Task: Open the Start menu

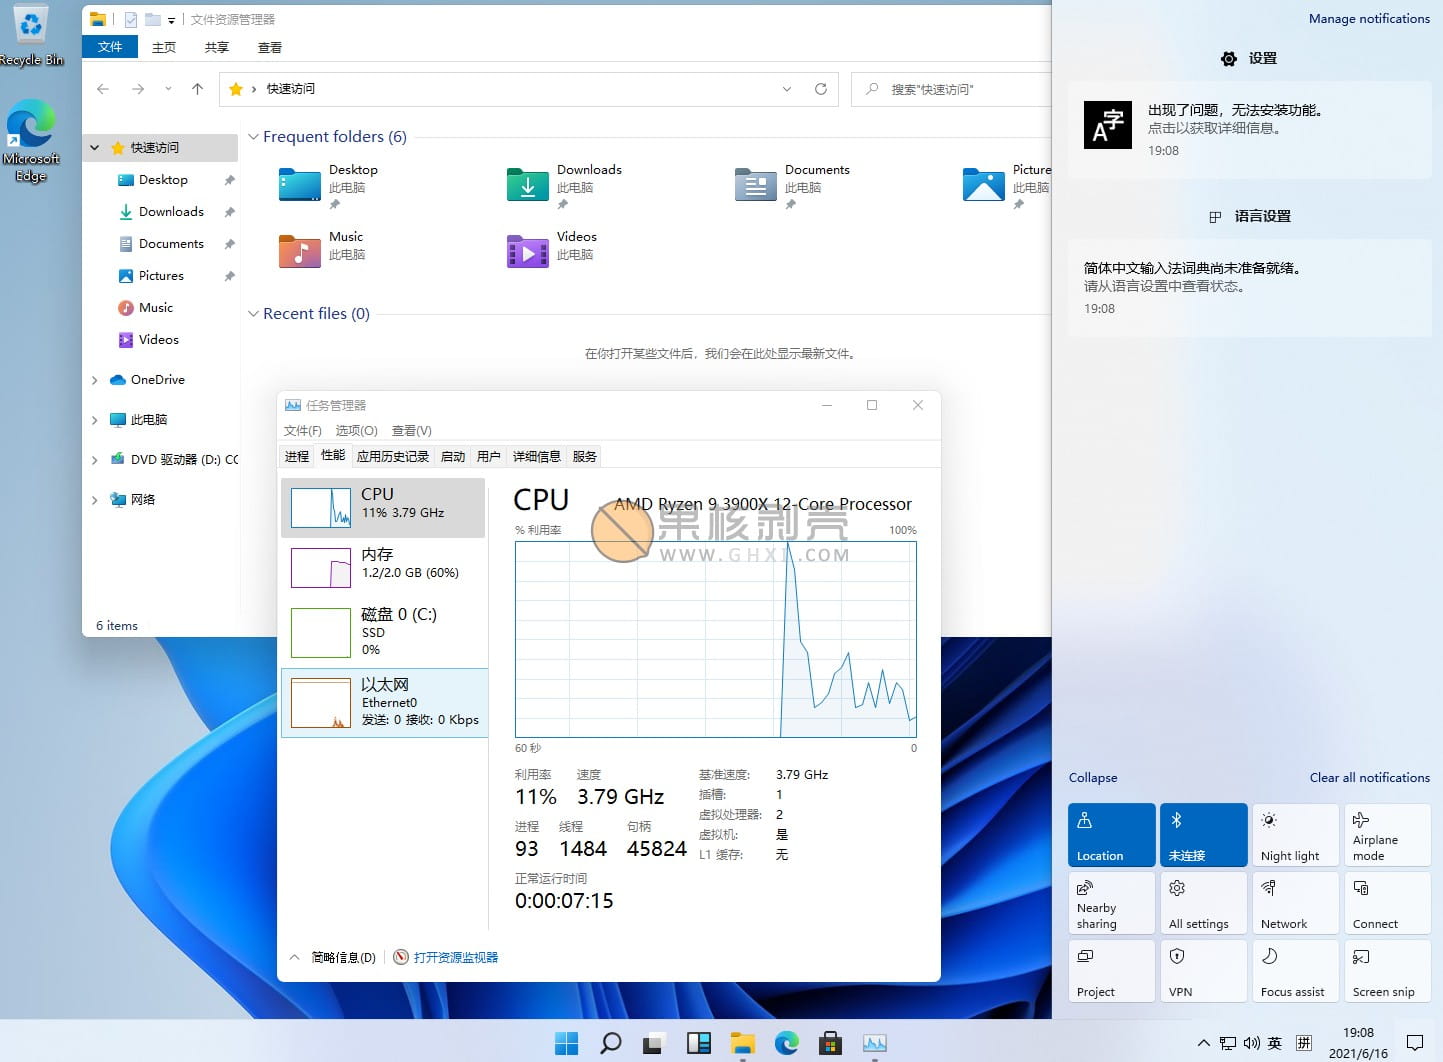Action: [566, 1043]
